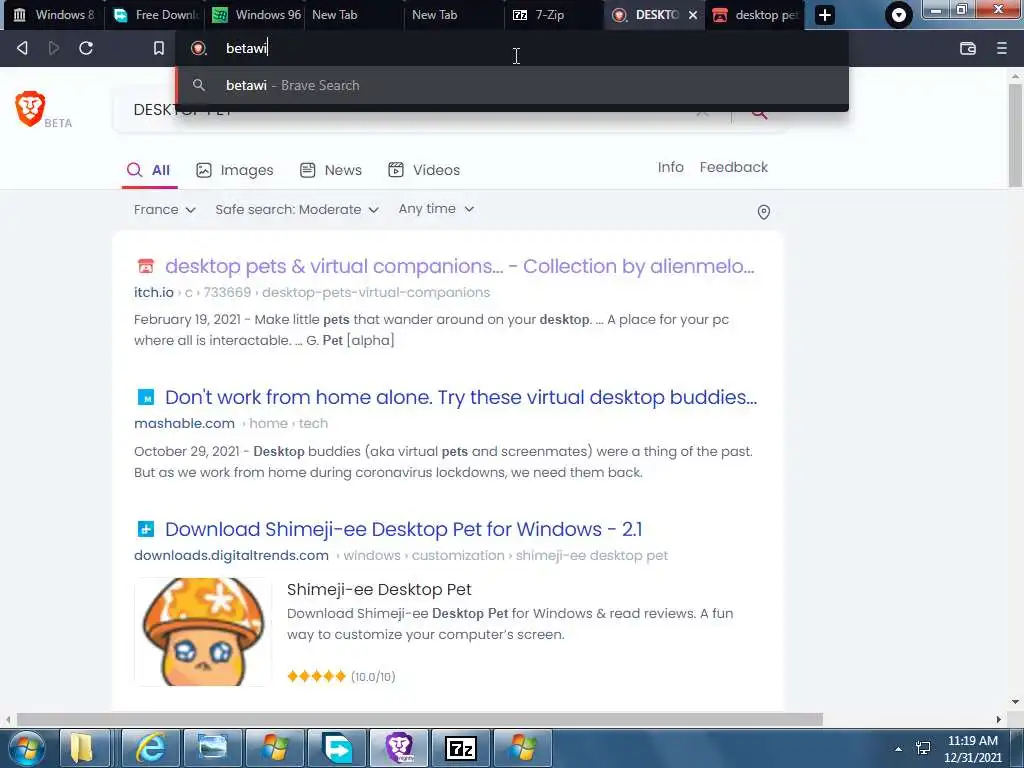This screenshot has width=1024, height=768.
Task: Open the Videos search tab
Action: coord(424,170)
